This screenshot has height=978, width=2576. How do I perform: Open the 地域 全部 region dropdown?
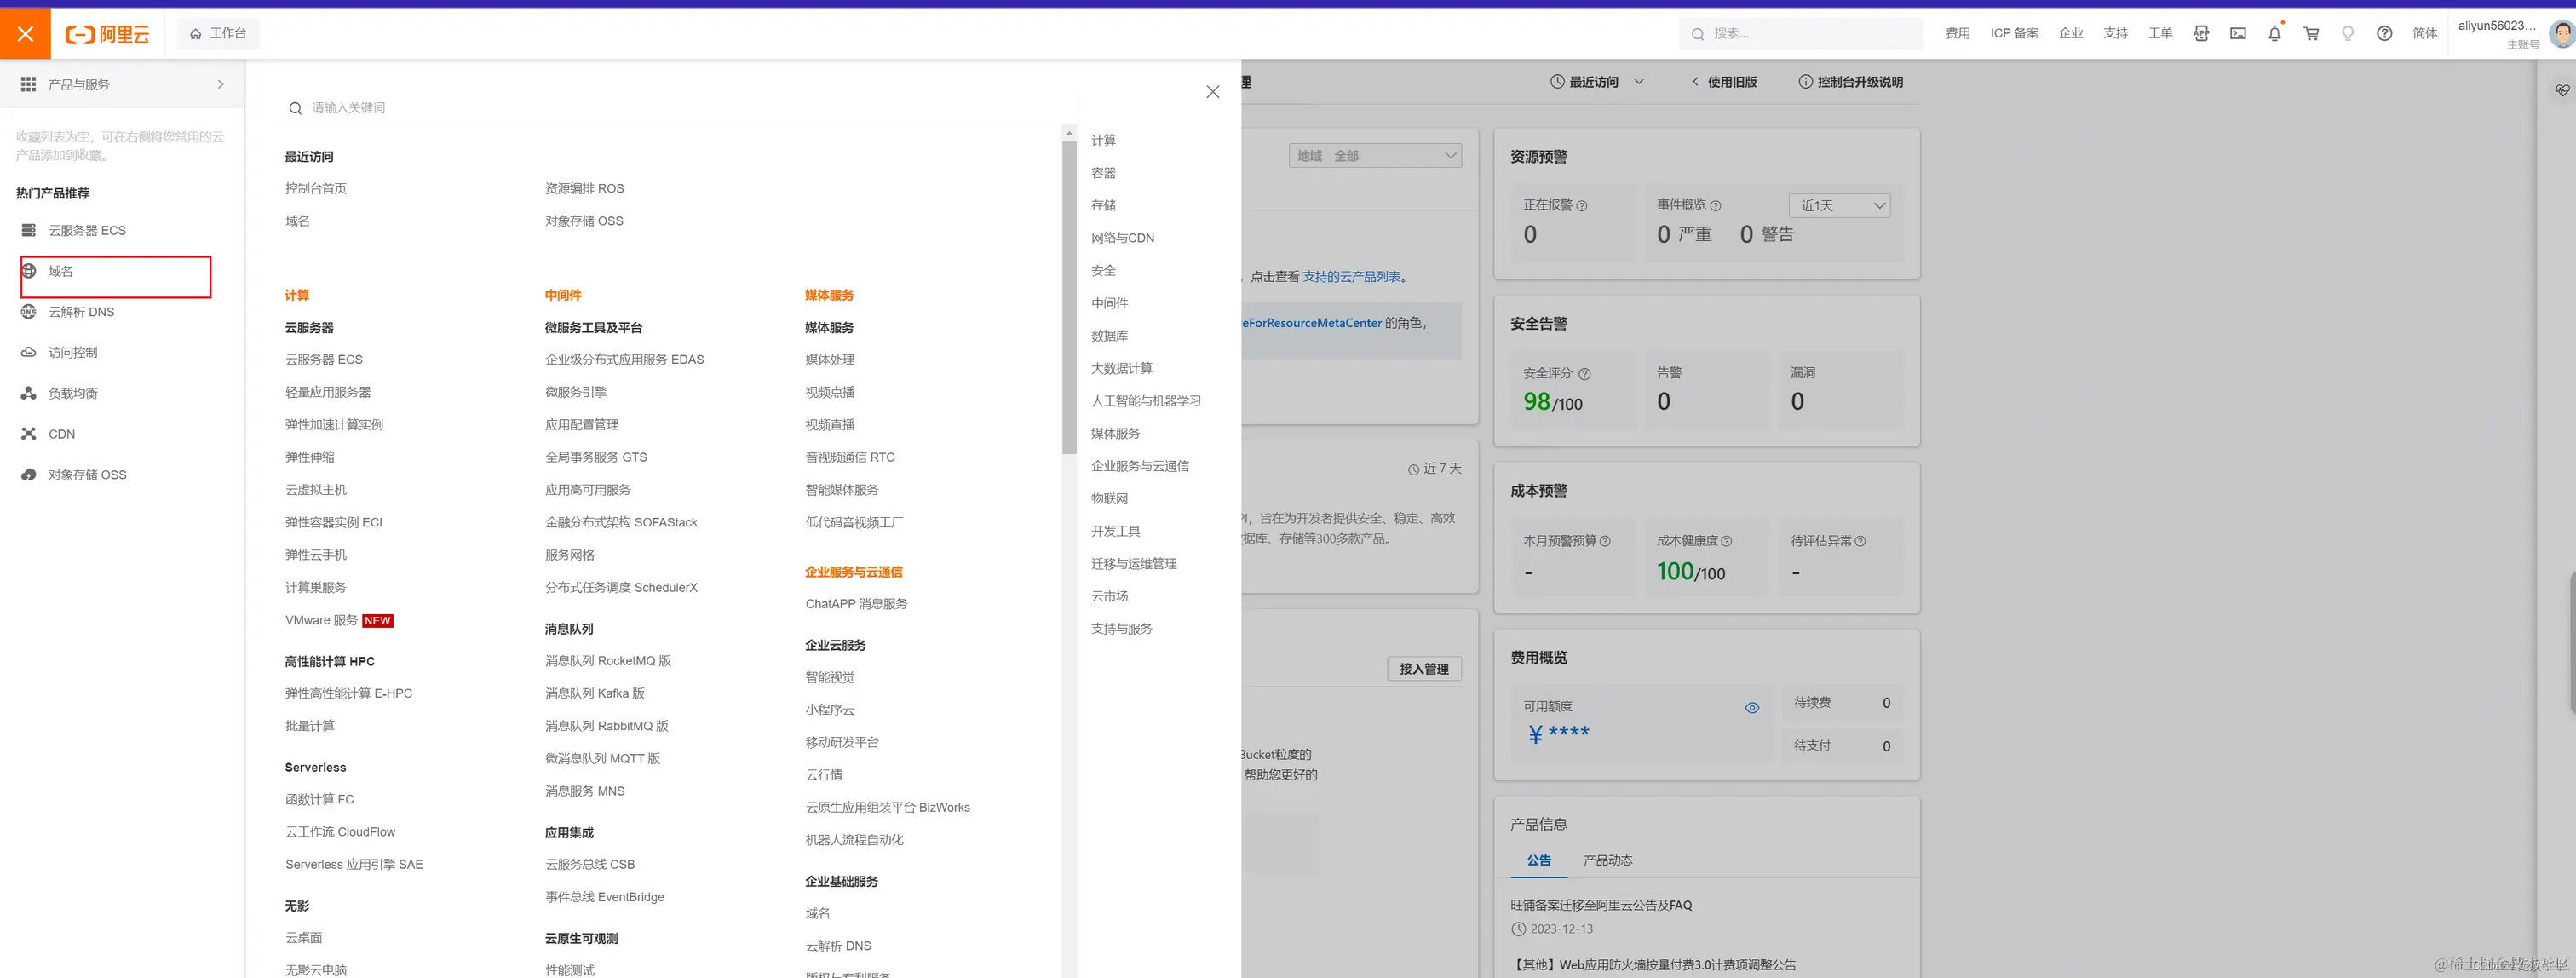pyautogui.click(x=1374, y=155)
